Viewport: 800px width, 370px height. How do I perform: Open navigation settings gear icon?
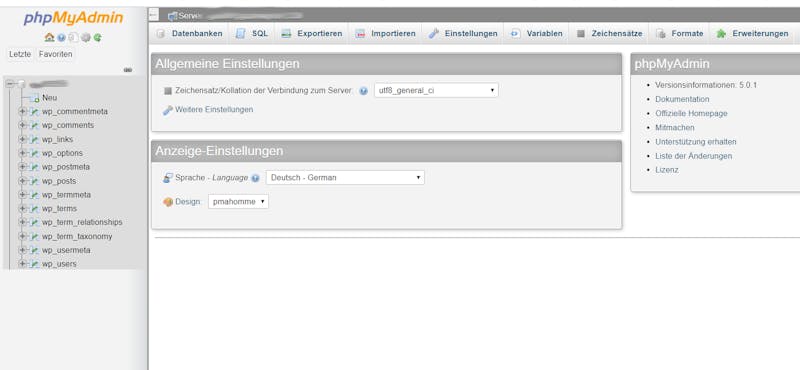tap(86, 37)
